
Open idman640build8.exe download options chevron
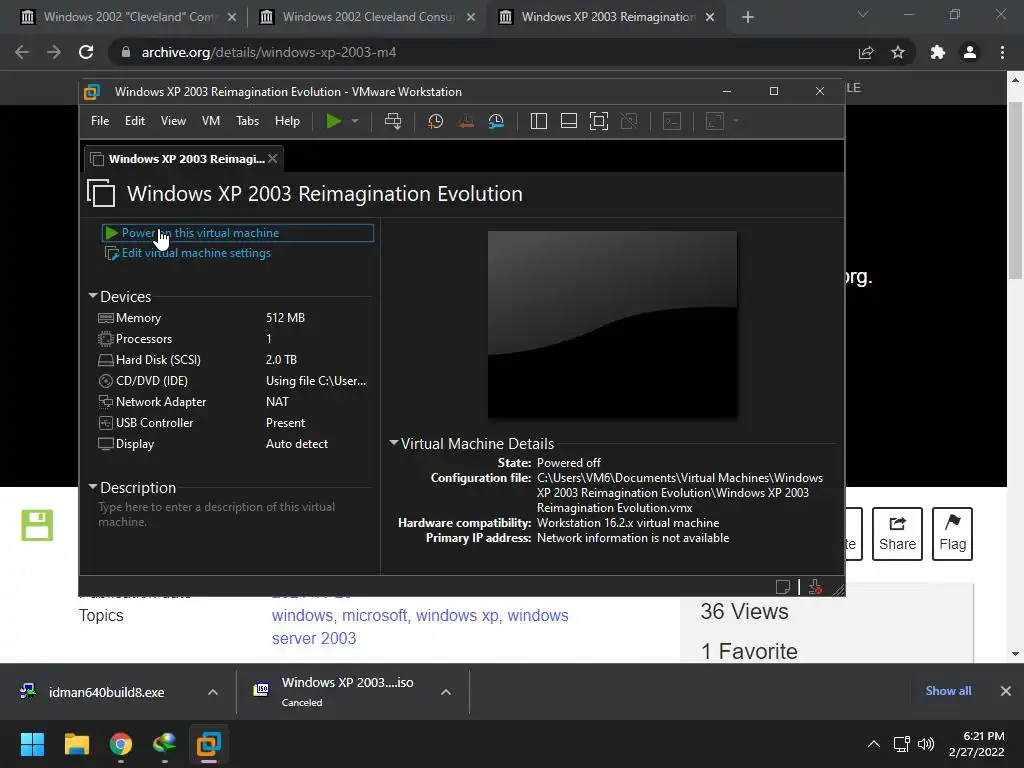pyautogui.click(x=213, y=692)
